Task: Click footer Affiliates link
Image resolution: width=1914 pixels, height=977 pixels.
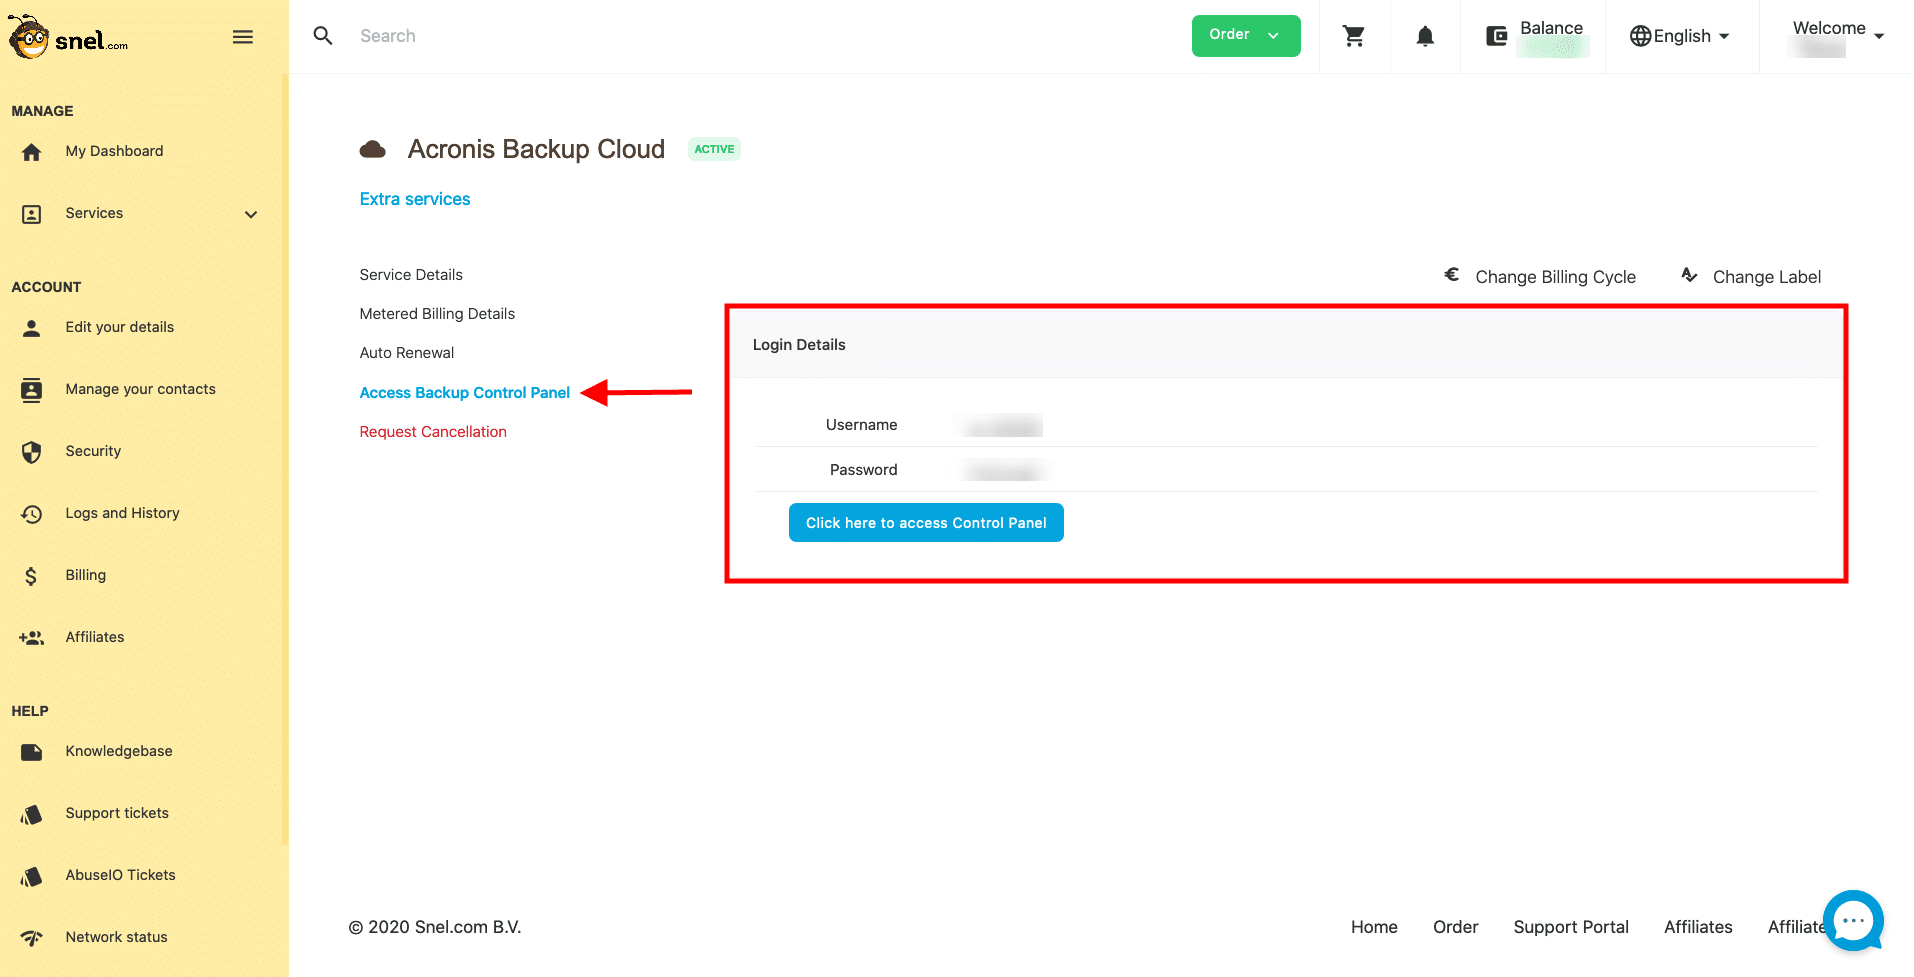Action: [x=1698, y=927]
